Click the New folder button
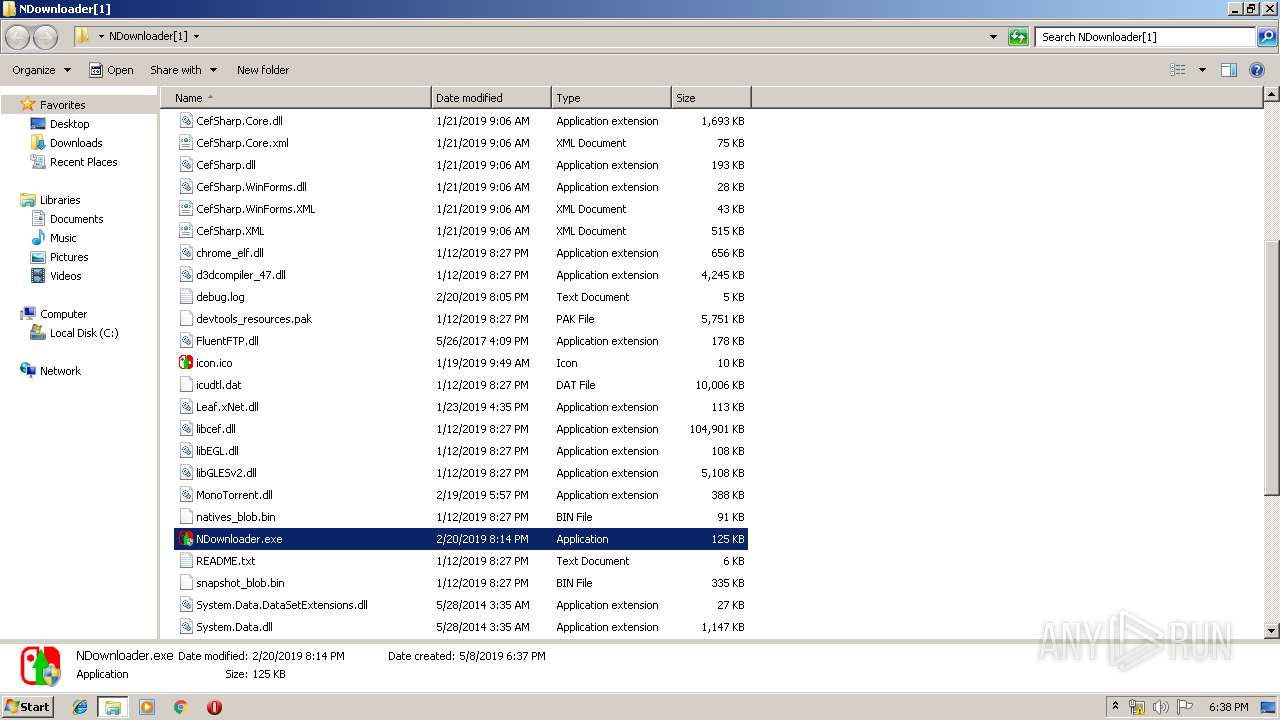The image size is (1280, 720). click(263, 70)
